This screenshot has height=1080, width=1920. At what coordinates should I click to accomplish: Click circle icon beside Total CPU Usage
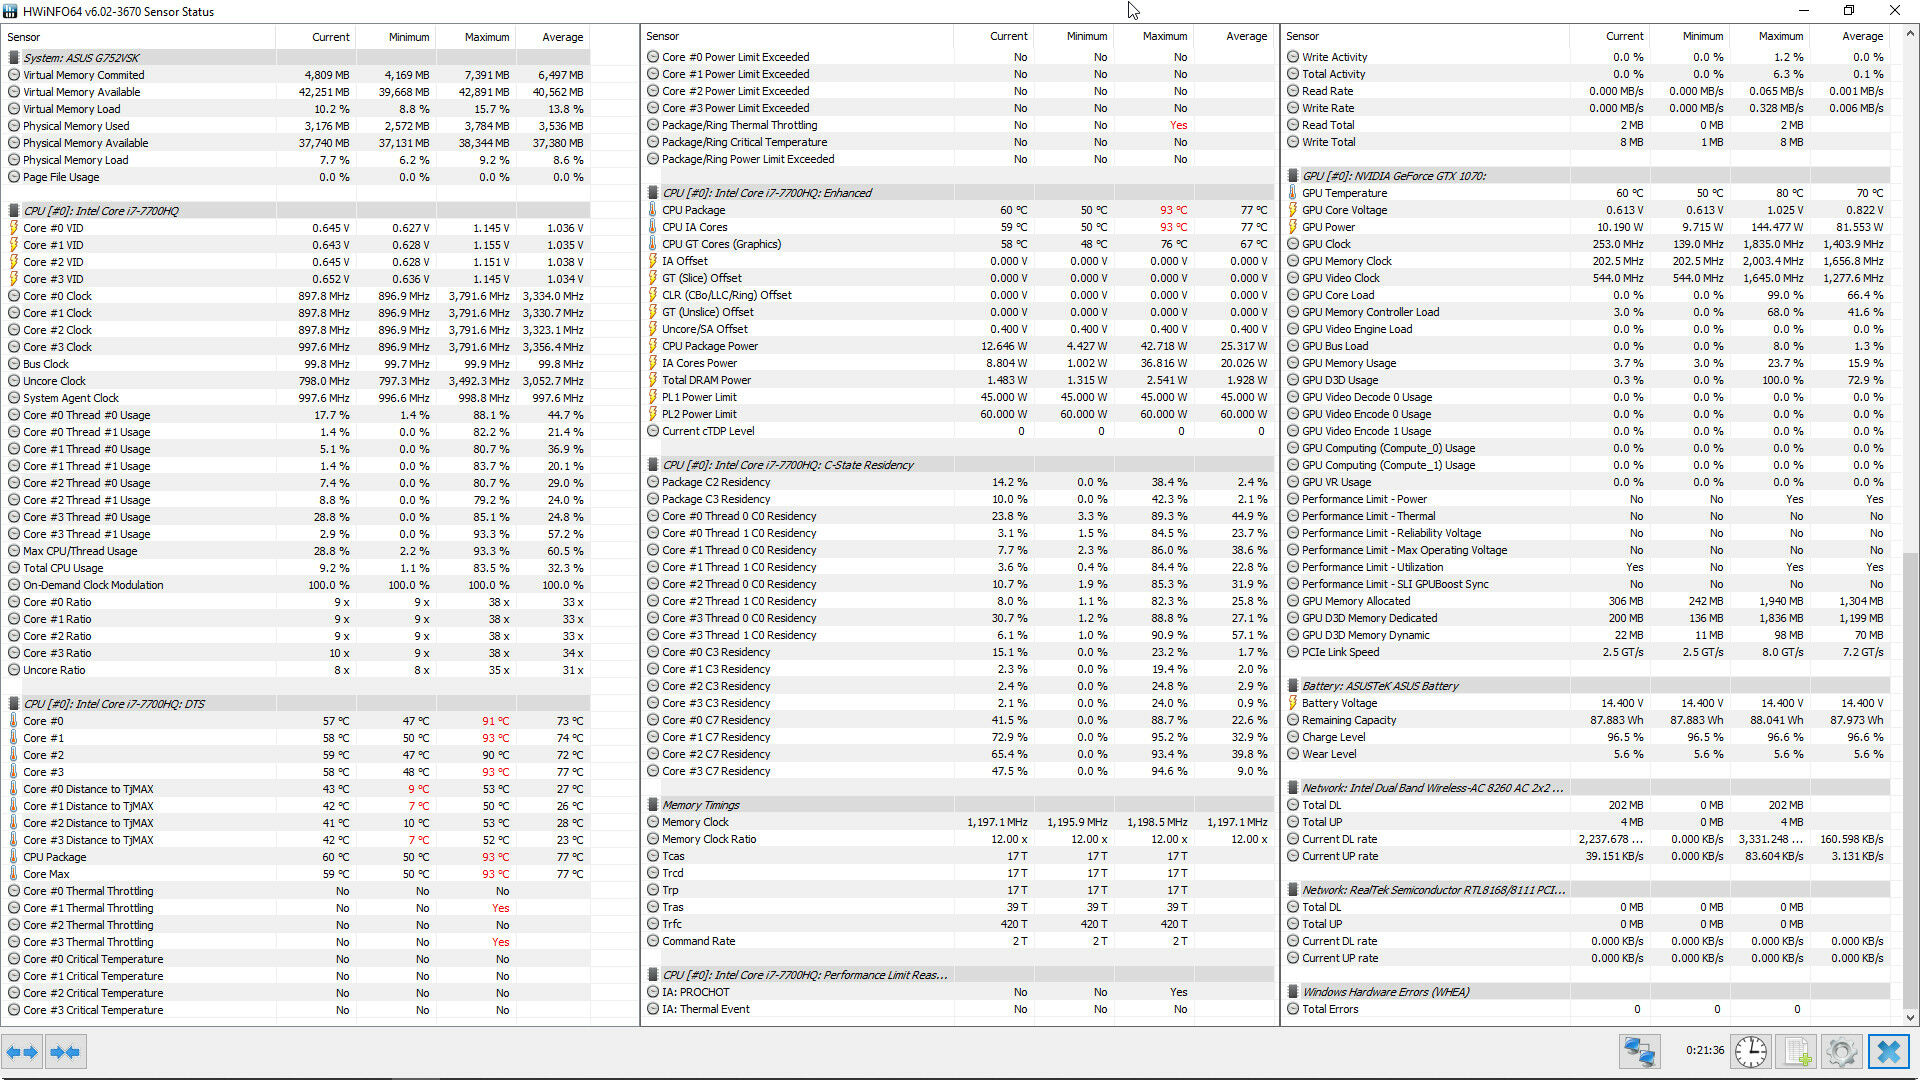(14, 568)
